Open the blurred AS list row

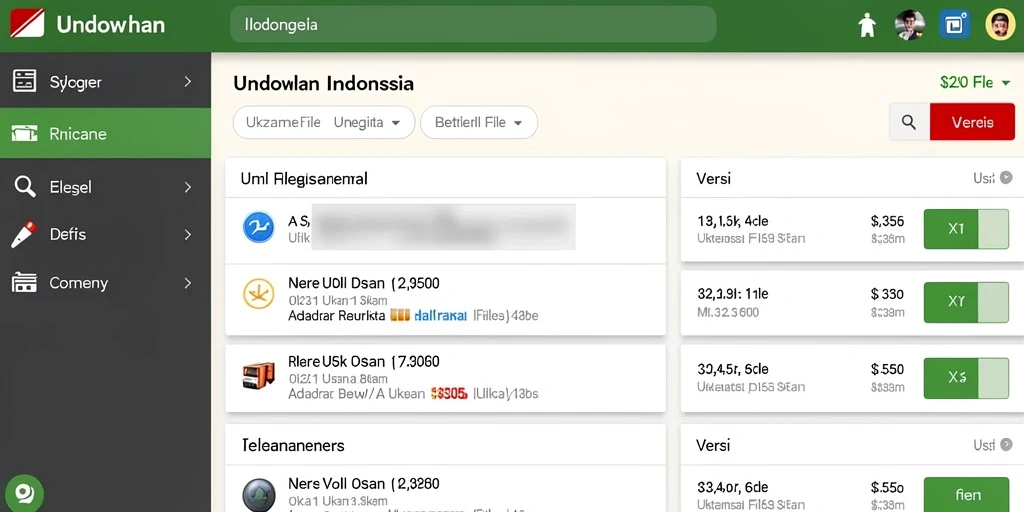coord(445,231)
